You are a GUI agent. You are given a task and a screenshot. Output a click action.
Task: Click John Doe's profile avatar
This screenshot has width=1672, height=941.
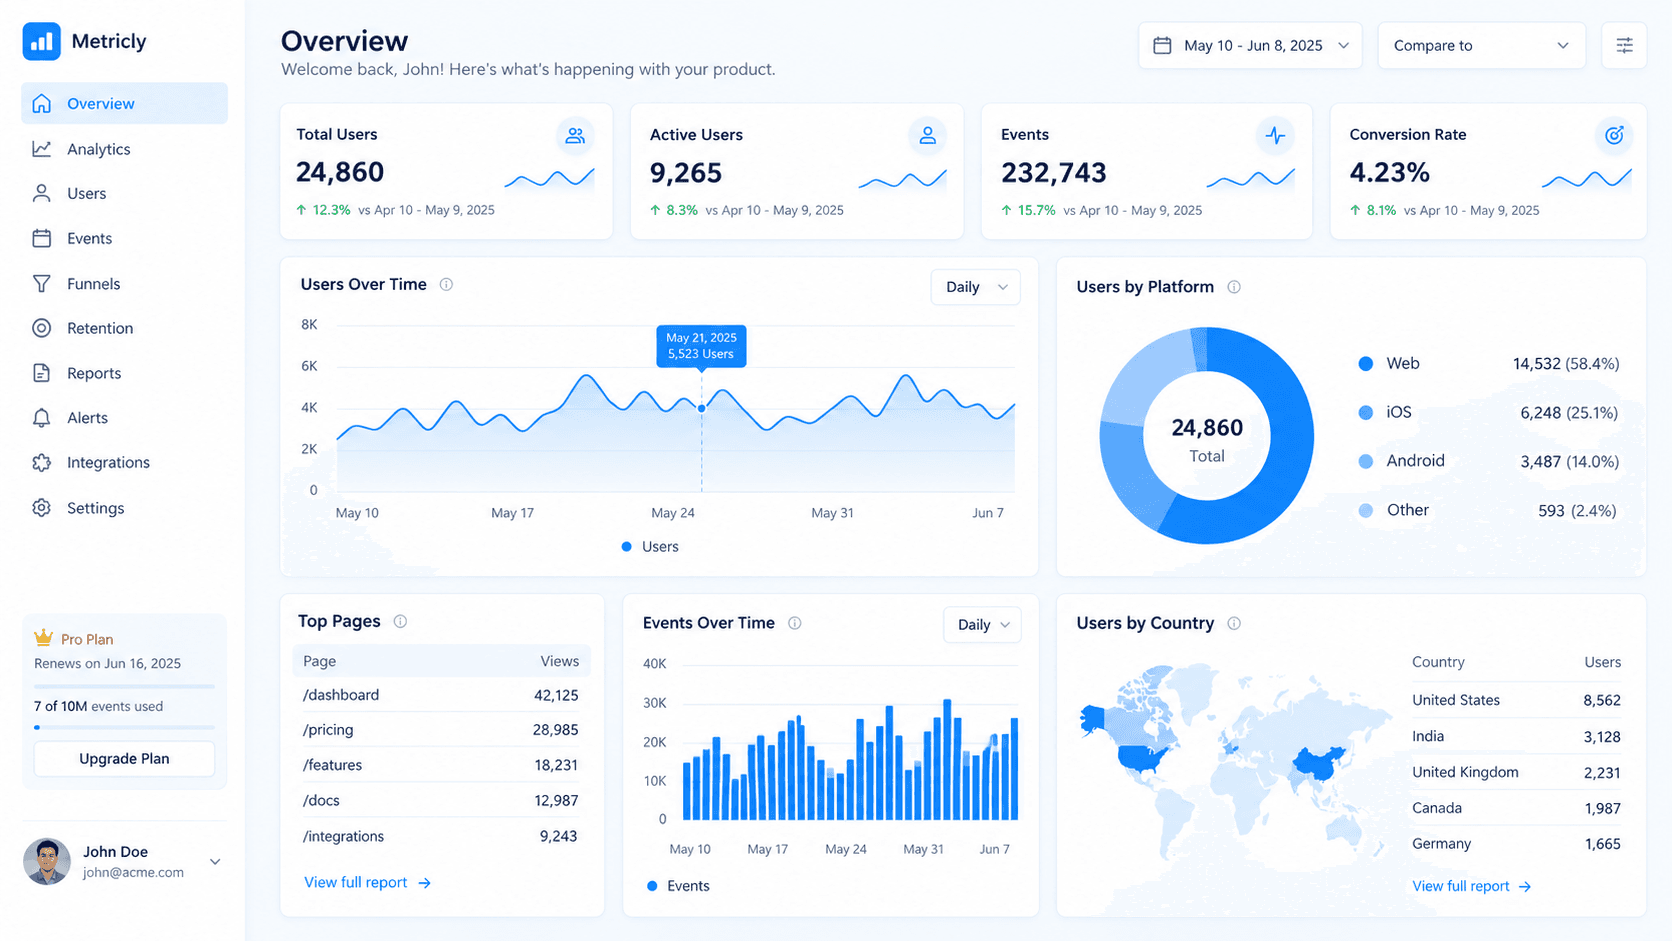47,861
